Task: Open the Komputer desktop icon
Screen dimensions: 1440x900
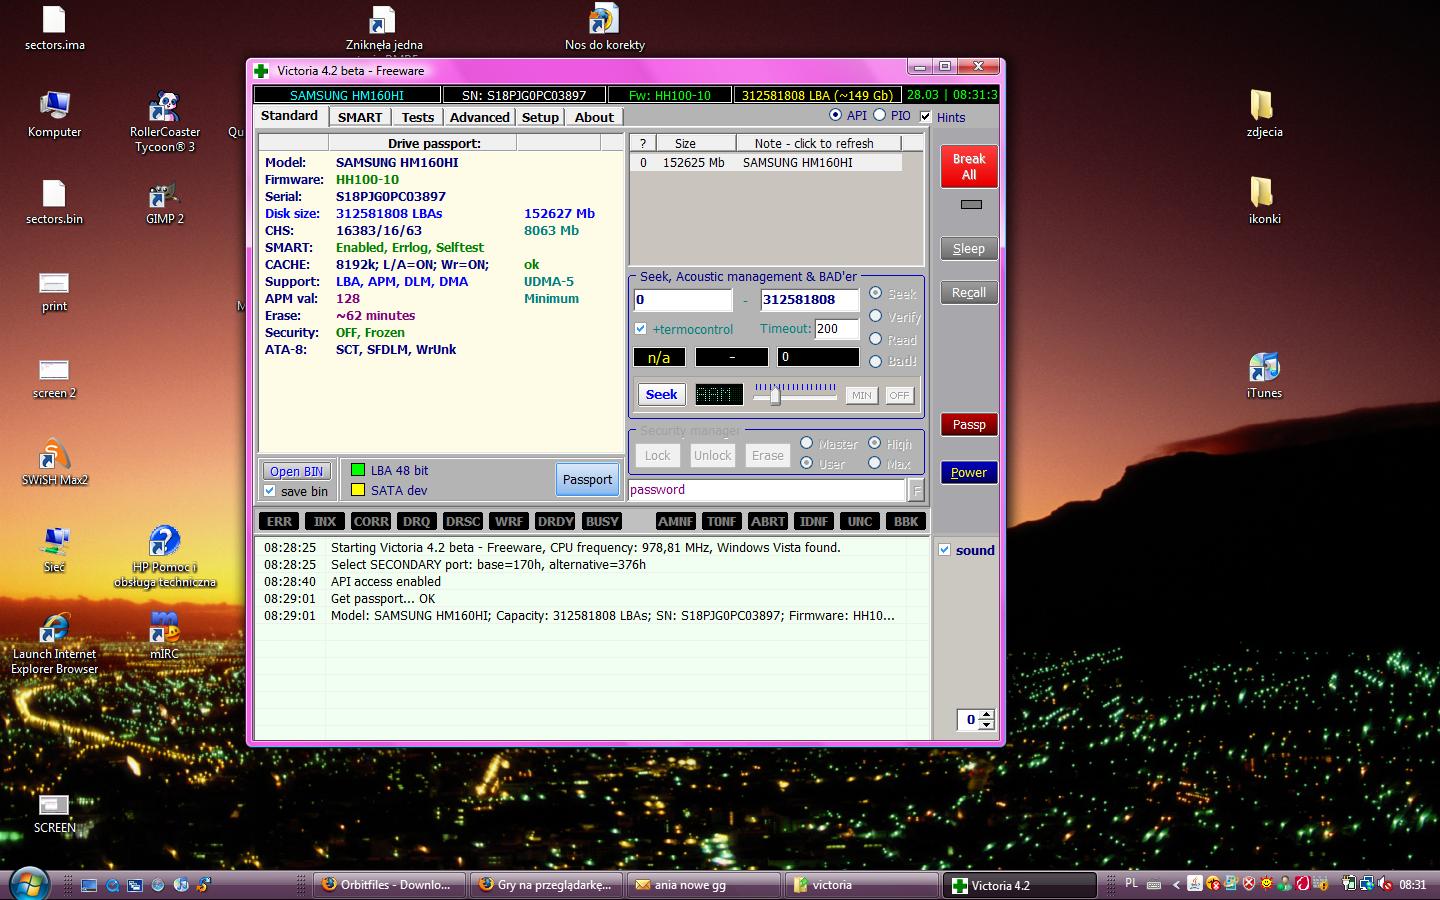Action: click(54, 114)
